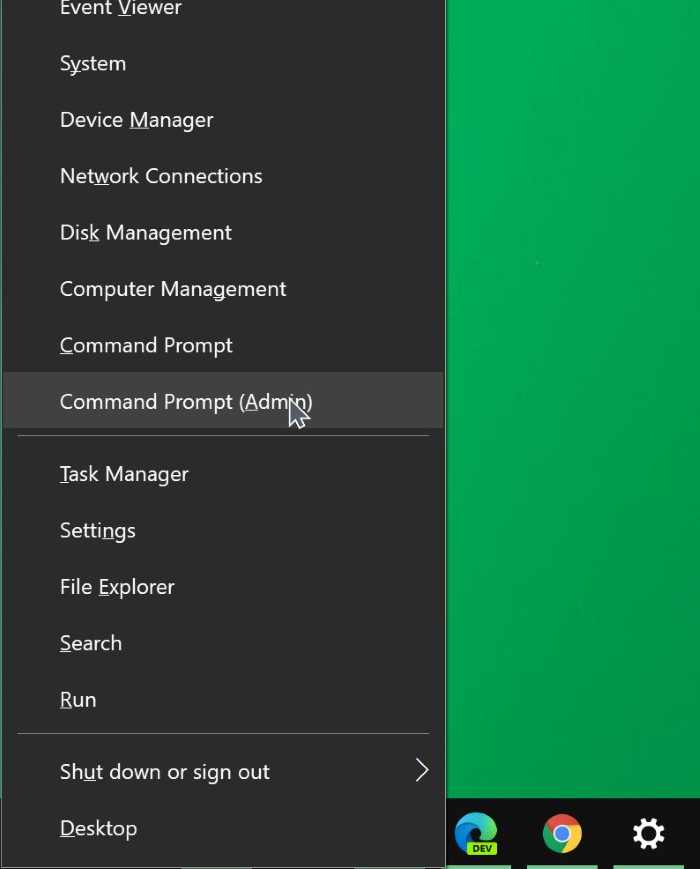Select the System menu entry
The height and width of the screenshot is (869, 700).
click(223, 64)
